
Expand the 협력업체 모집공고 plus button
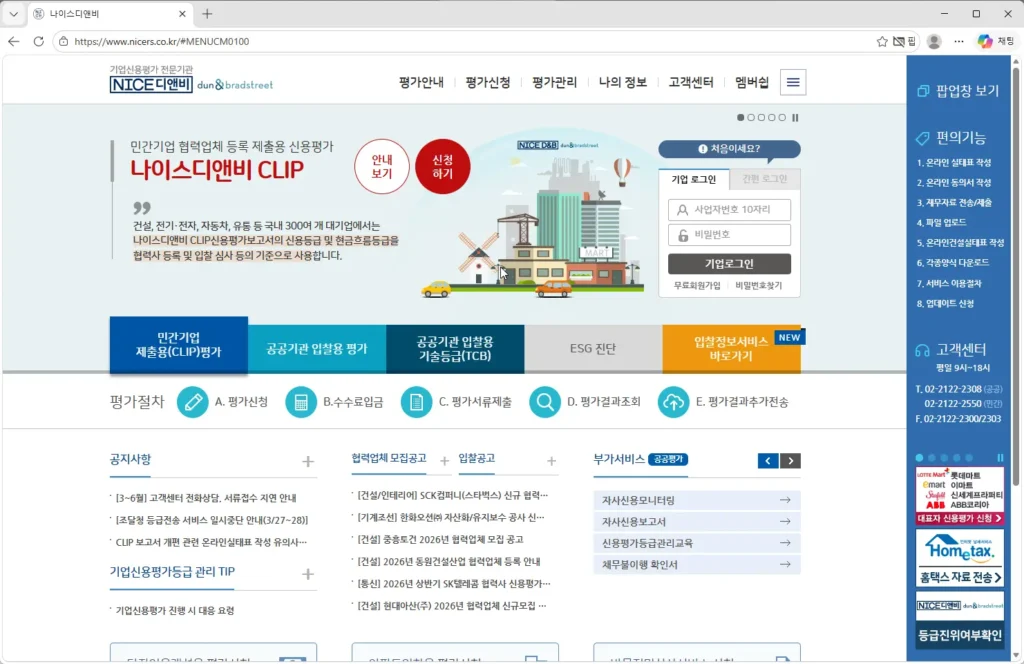[x=444, y=461]
